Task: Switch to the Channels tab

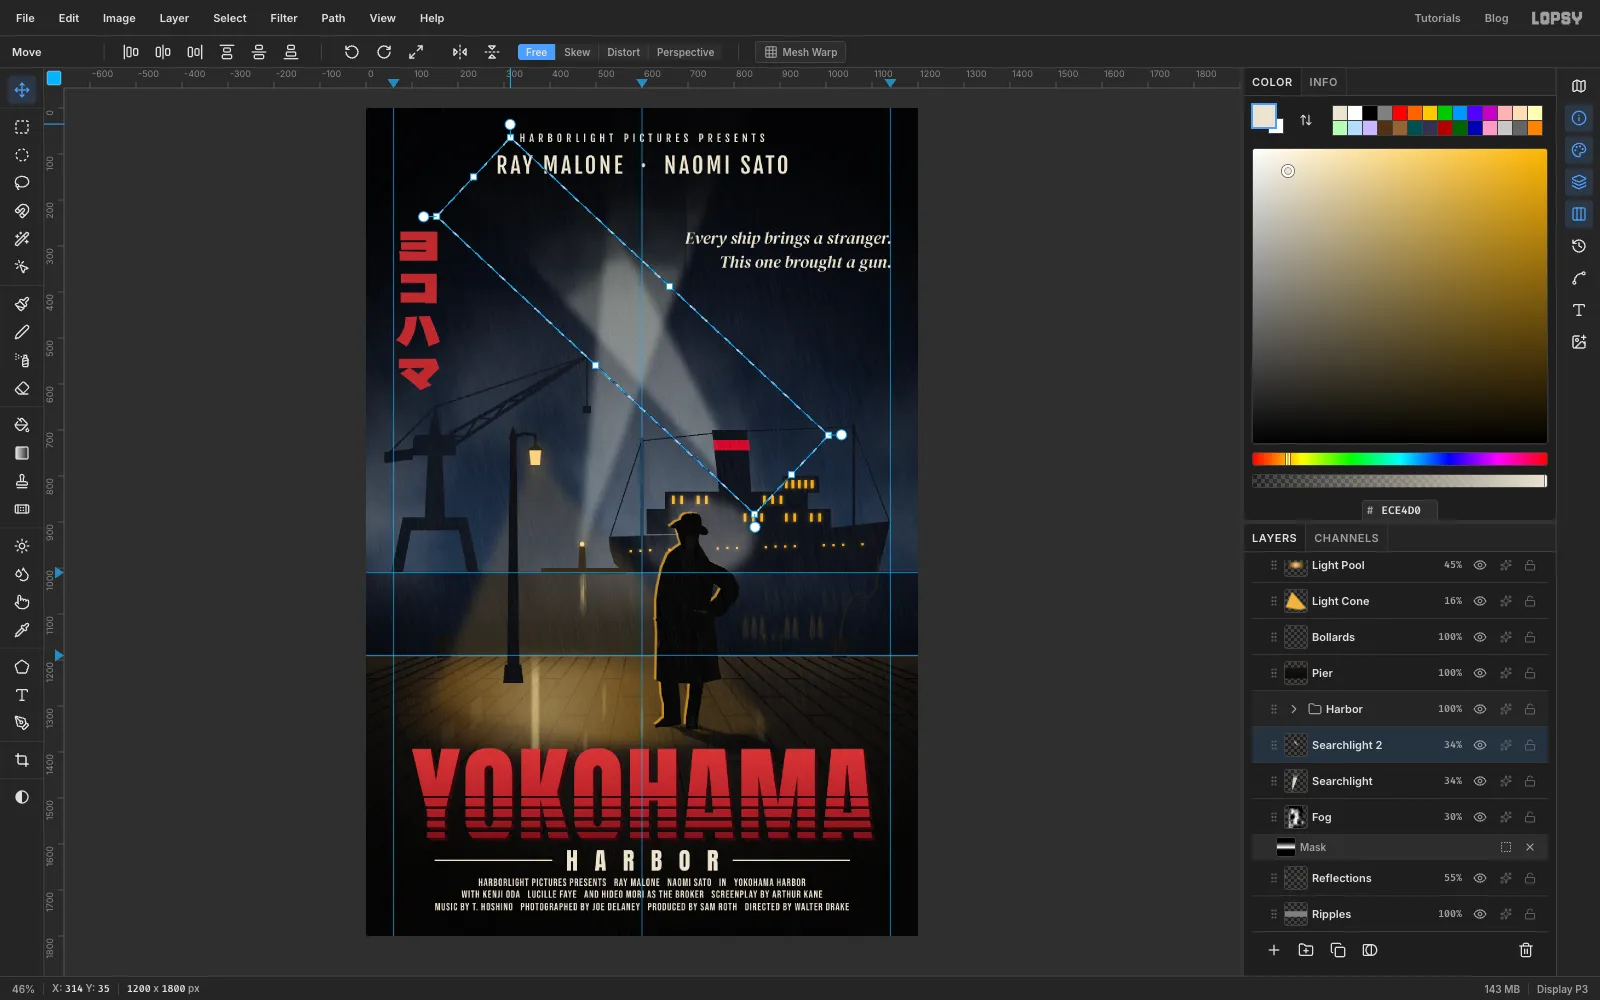Action: coord(1346,538)
